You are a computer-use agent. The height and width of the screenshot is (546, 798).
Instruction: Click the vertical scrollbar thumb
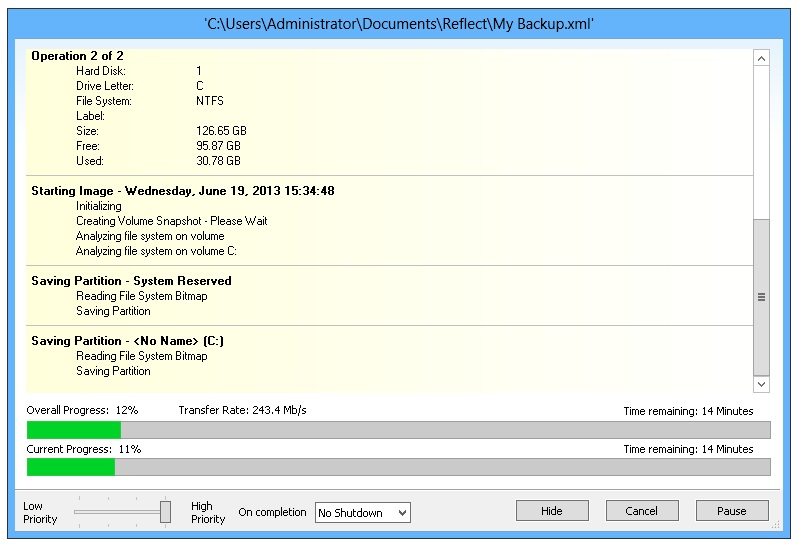click(x=761, y=297)
